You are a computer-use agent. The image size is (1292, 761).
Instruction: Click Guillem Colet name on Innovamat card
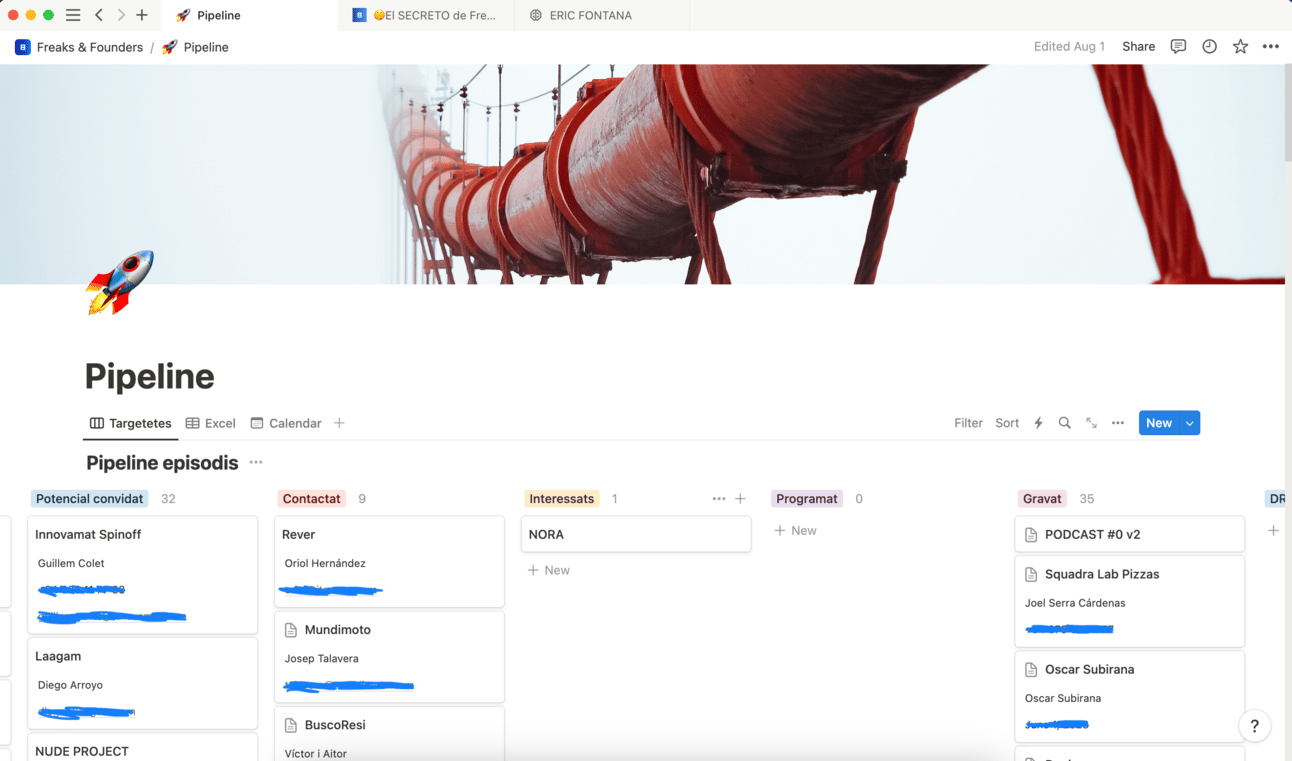pos(71,563)
